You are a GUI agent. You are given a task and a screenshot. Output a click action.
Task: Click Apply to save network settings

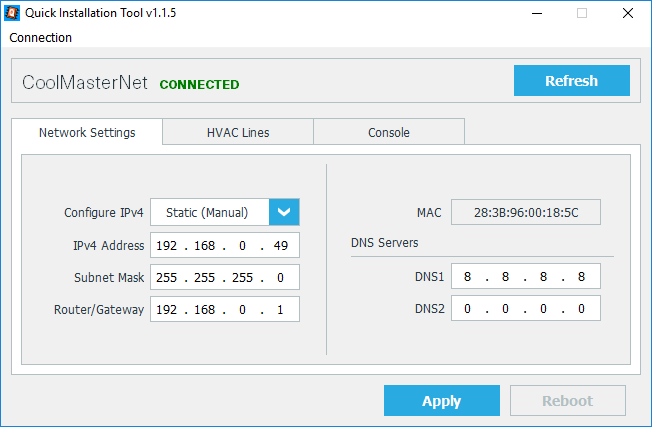441,401
